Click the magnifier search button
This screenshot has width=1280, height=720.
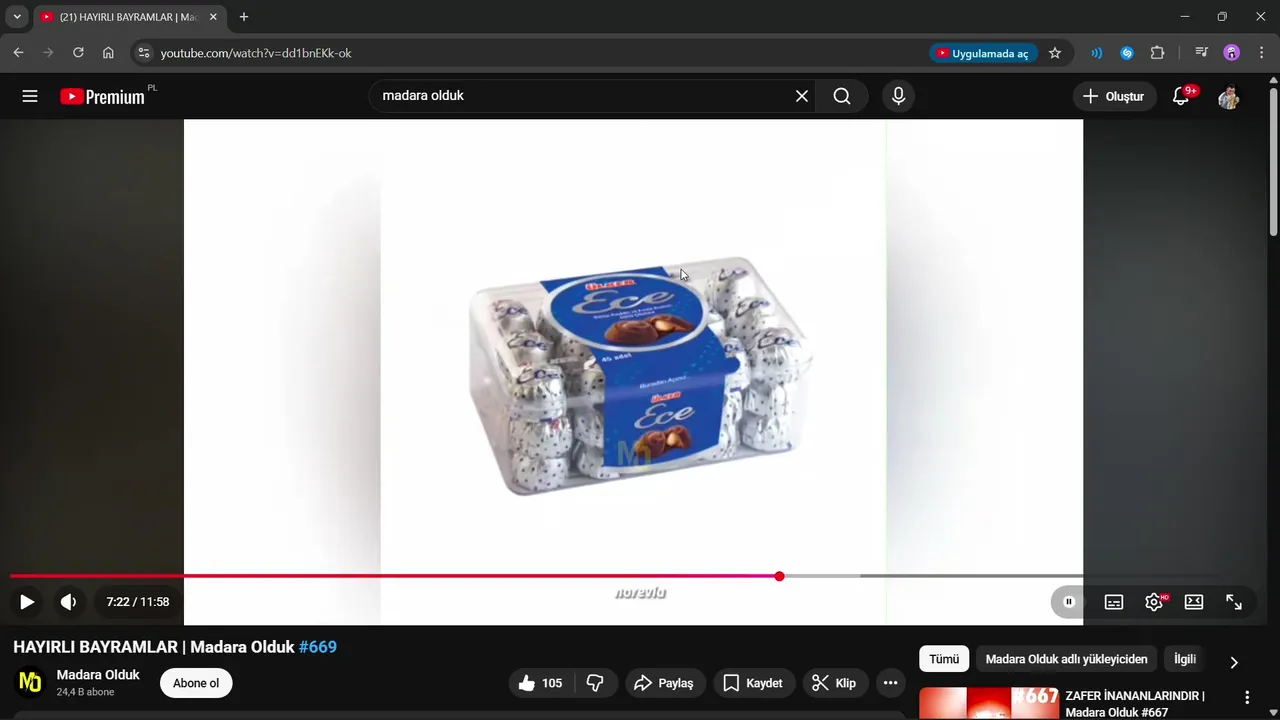tap(842, 96)
